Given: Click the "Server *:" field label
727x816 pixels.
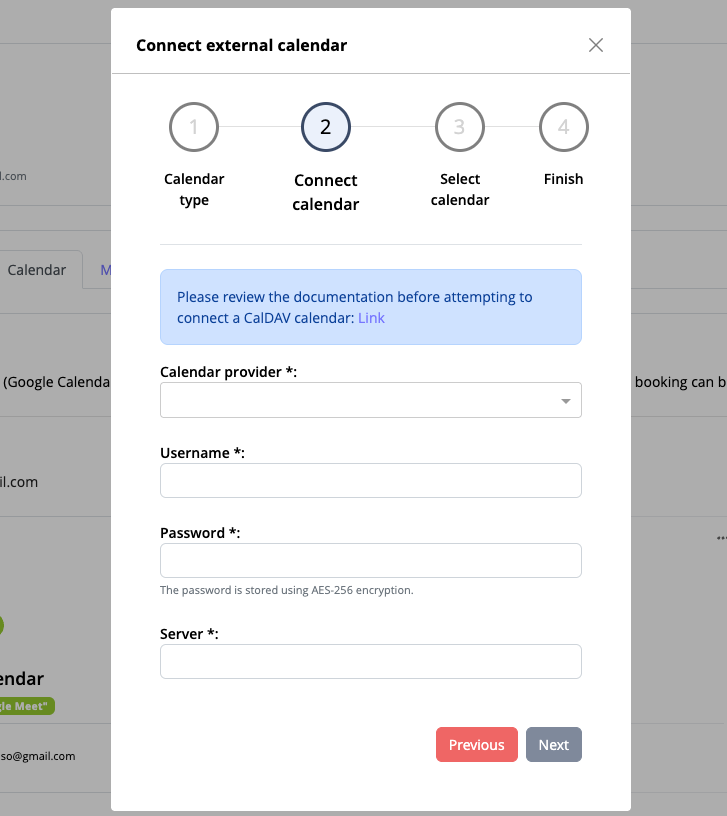Looking at the screenshot, I should (189, 634).
